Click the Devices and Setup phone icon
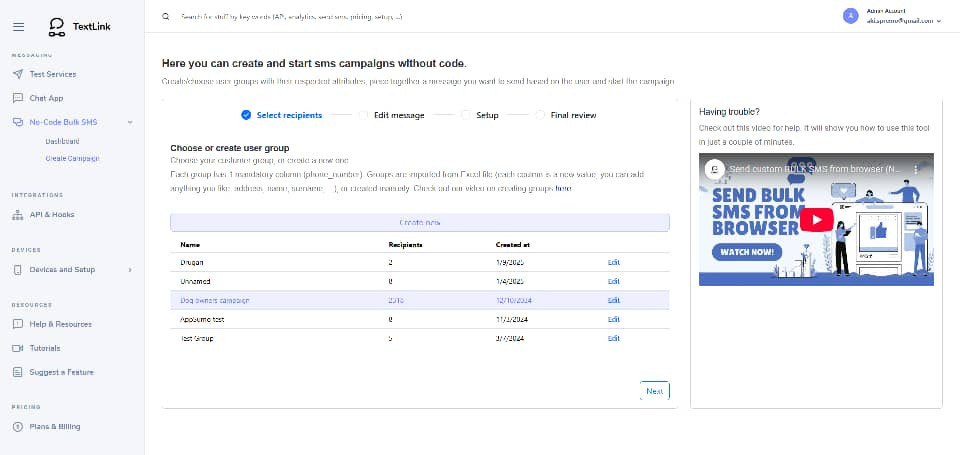960x455 pixels. coord(17,269)
